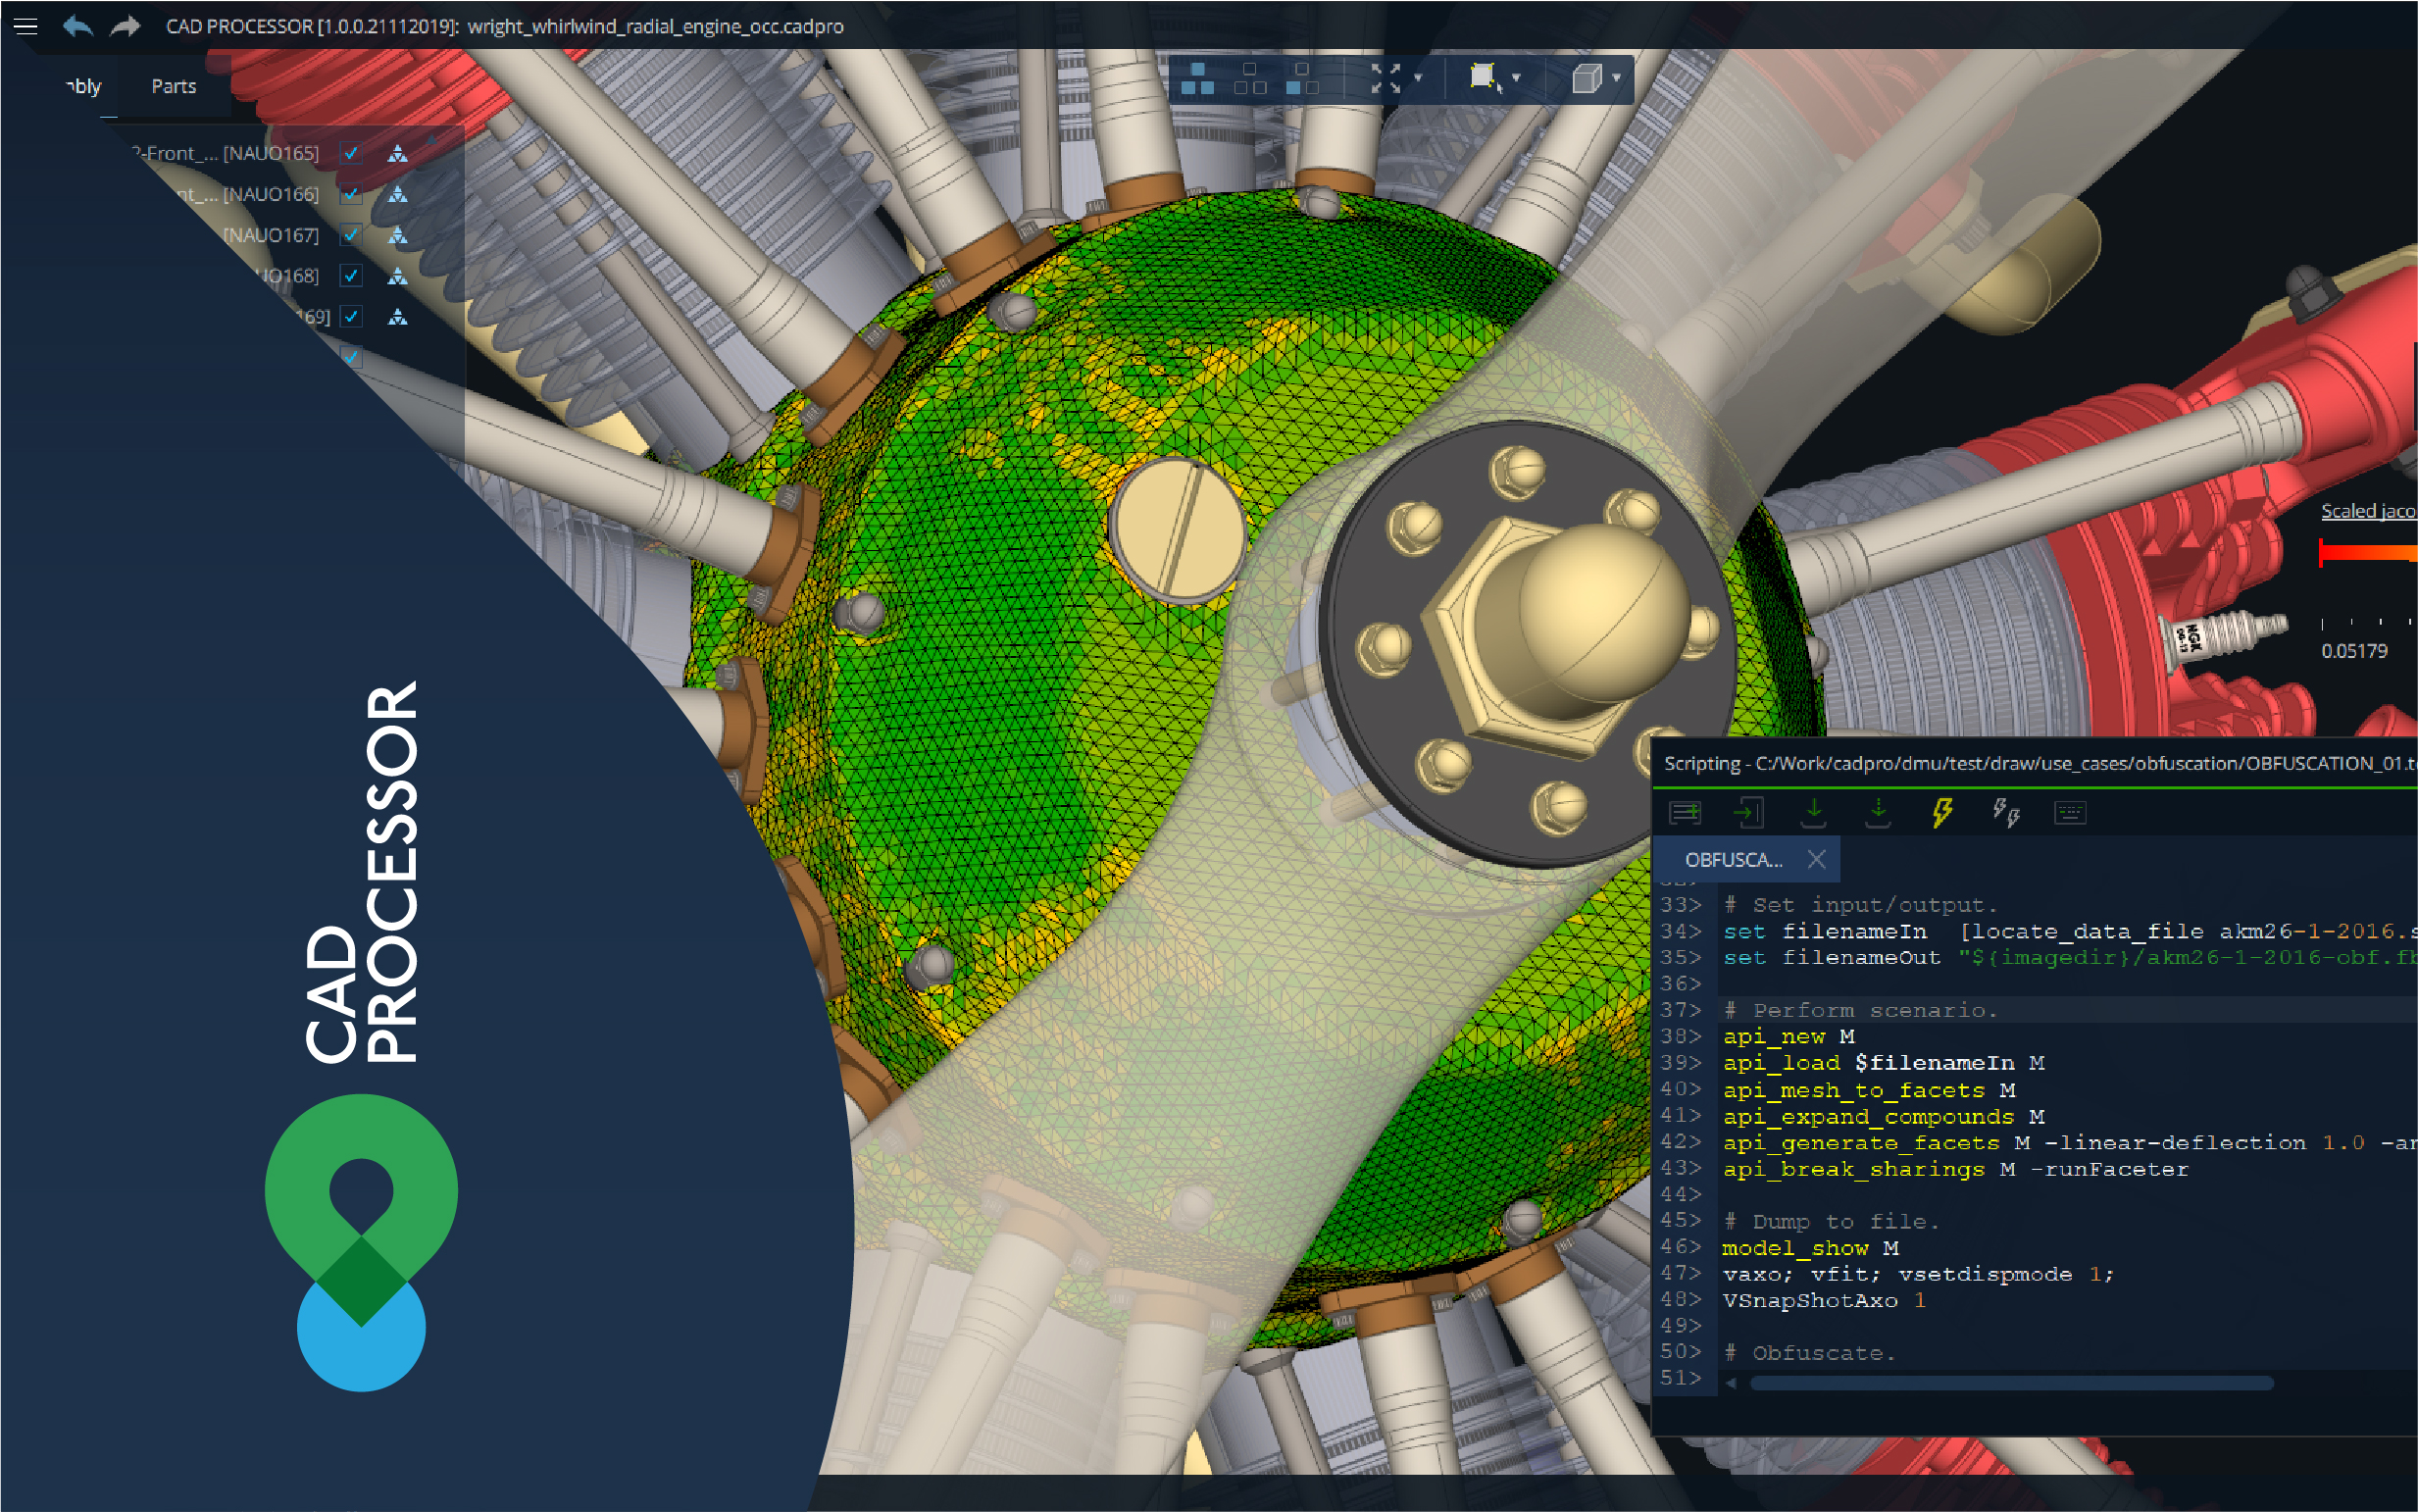2418x1512 pixels.
Task: Click the undo back arrow
Action: point(78,26)
